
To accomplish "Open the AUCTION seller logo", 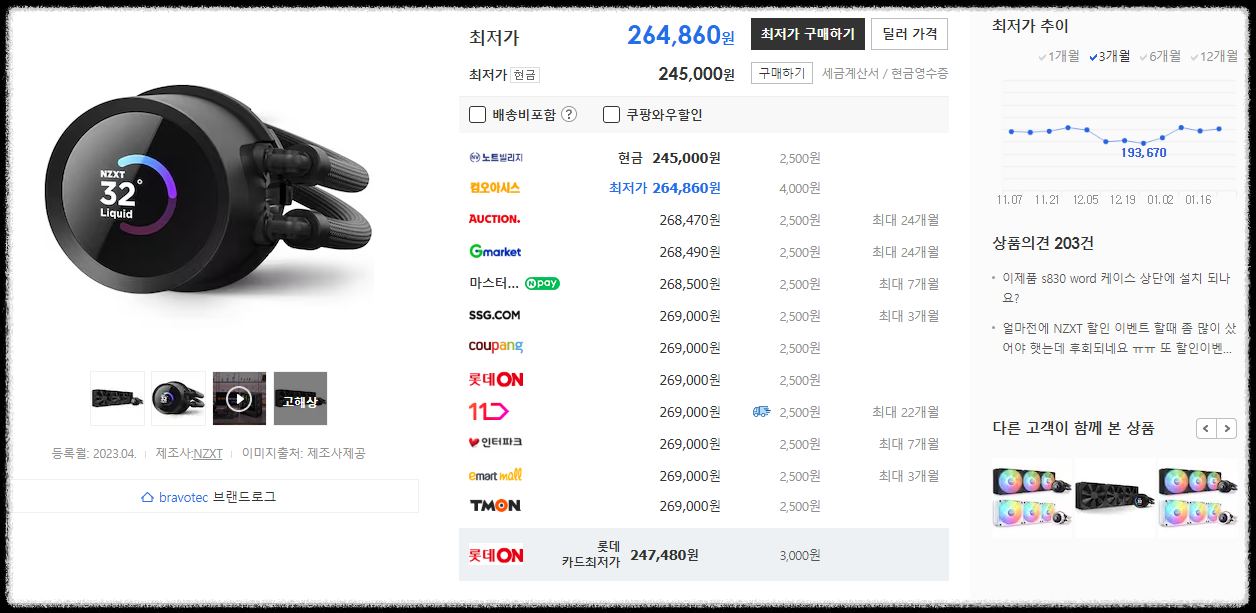I will pyautogui.click(x=494, y=219).
